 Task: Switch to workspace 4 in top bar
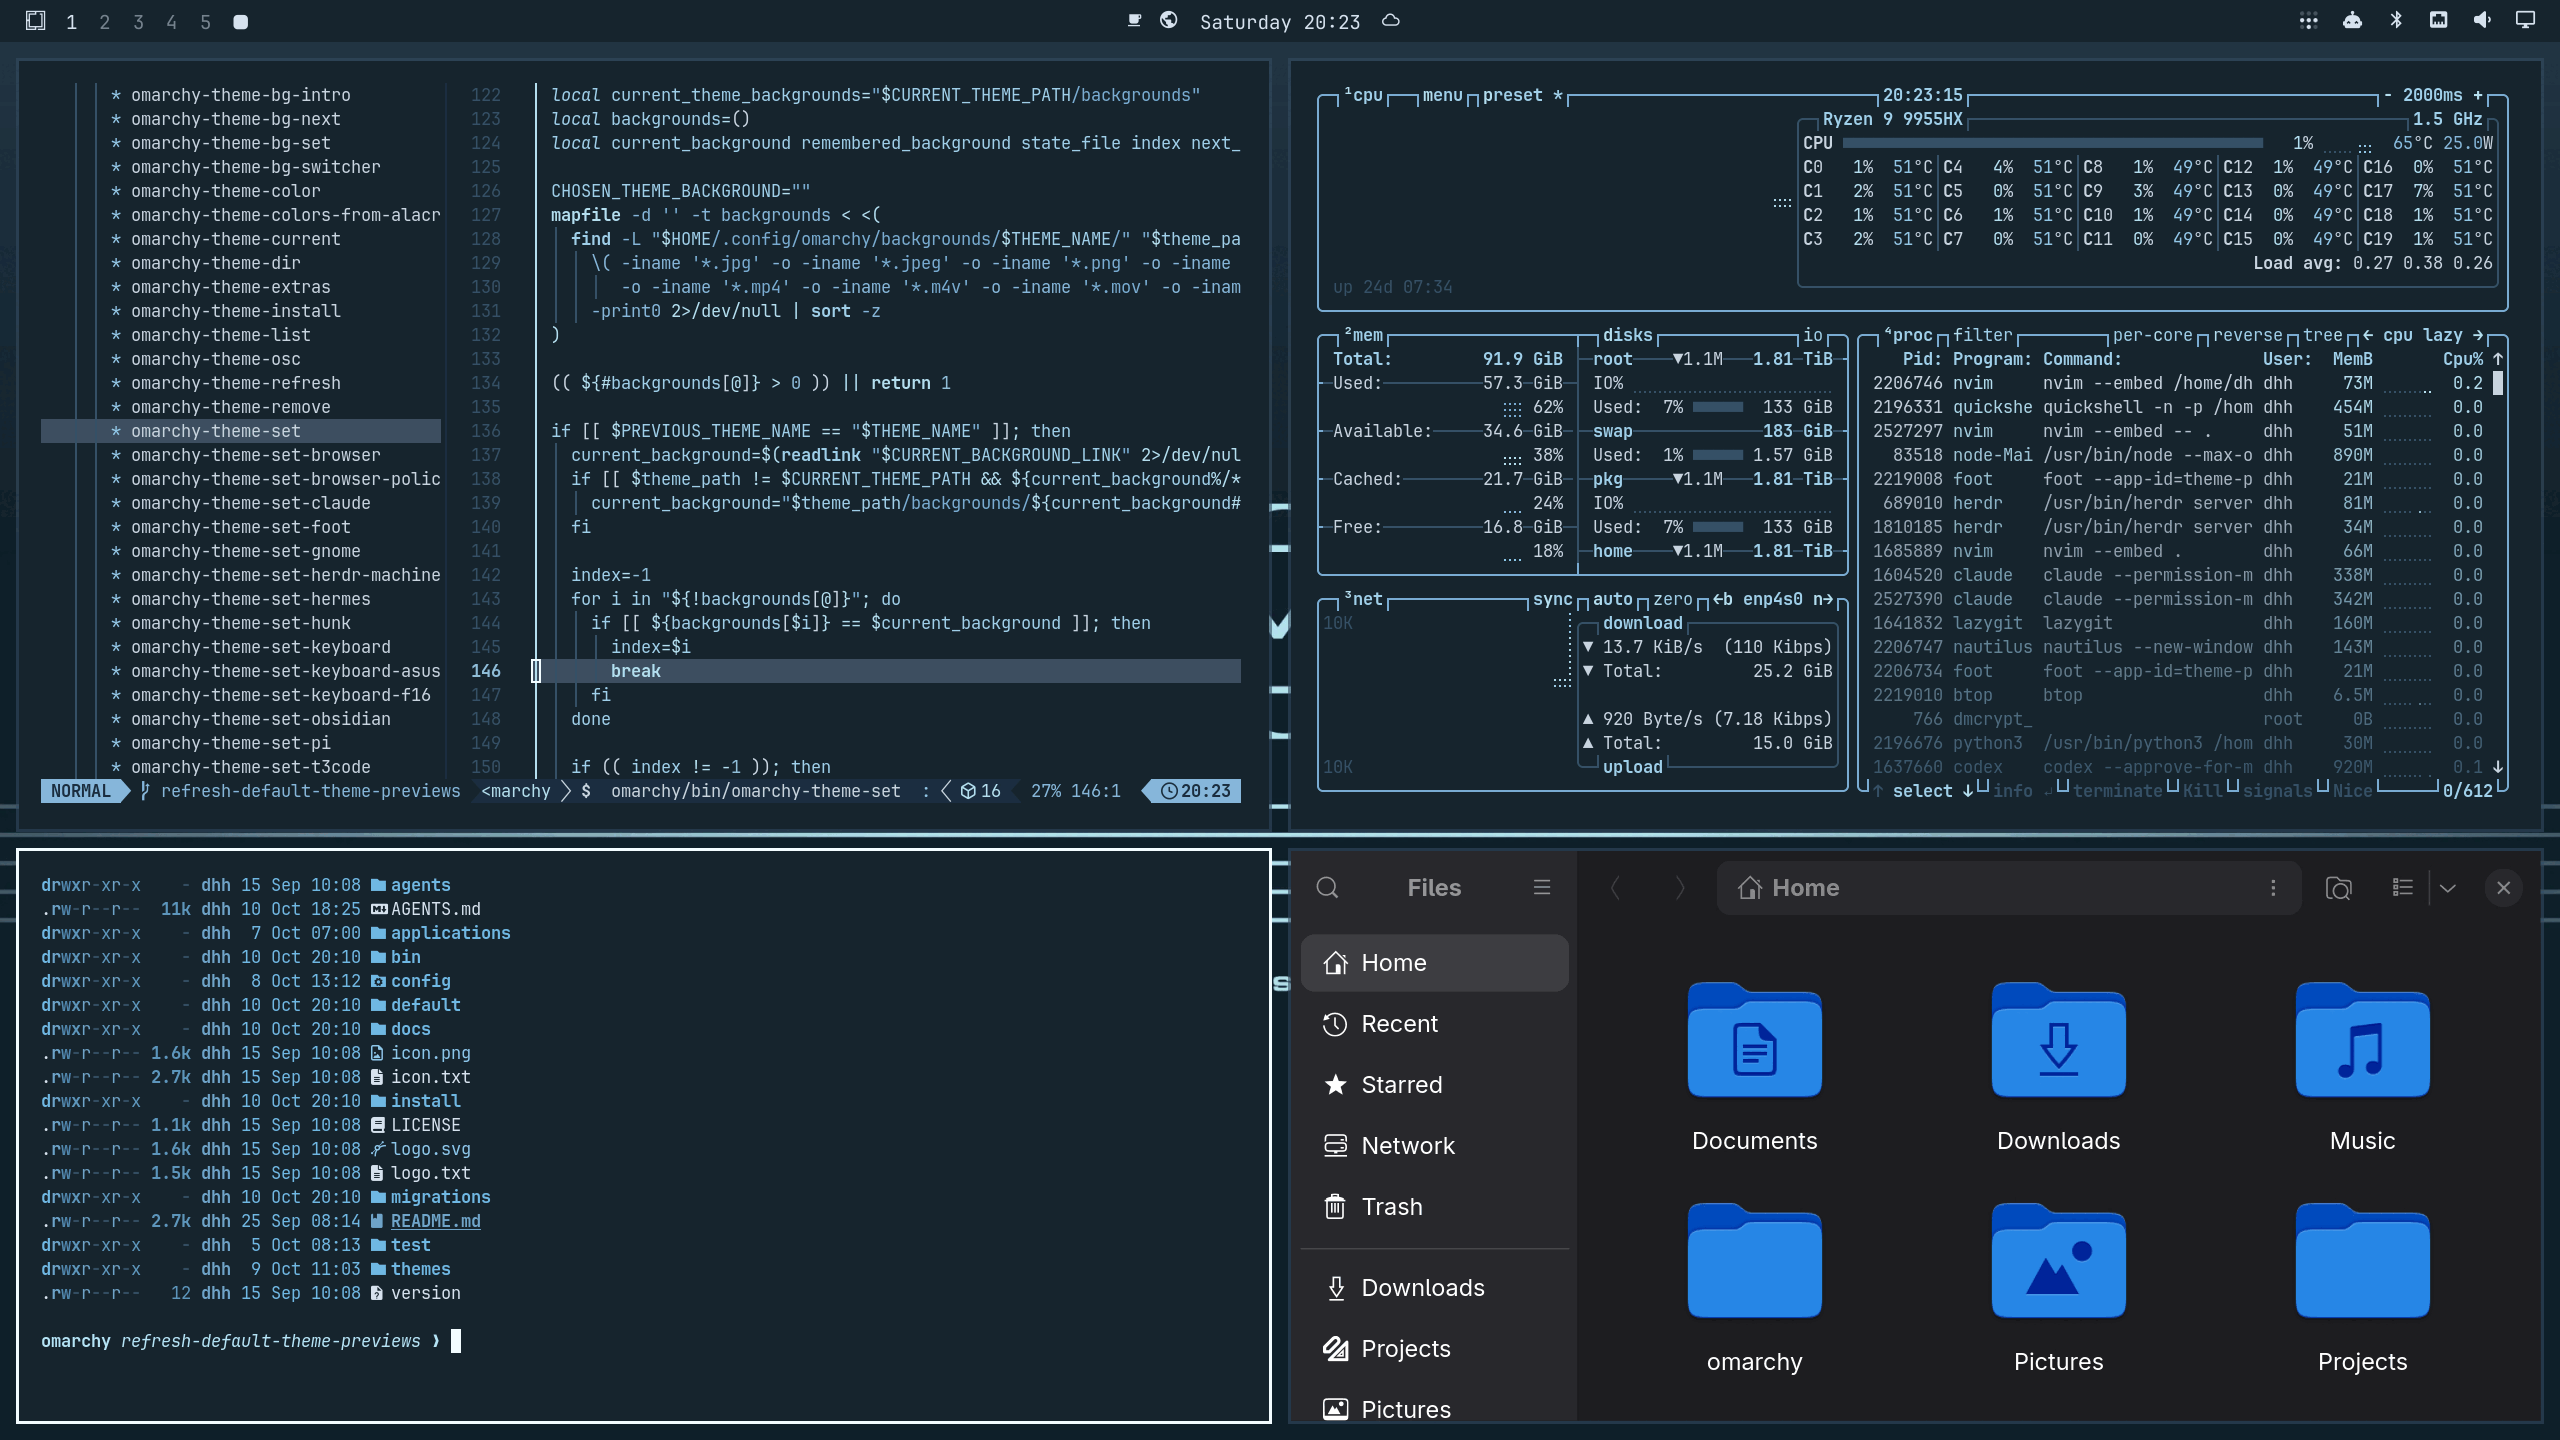pyautogui.click(x=172, y=22)
